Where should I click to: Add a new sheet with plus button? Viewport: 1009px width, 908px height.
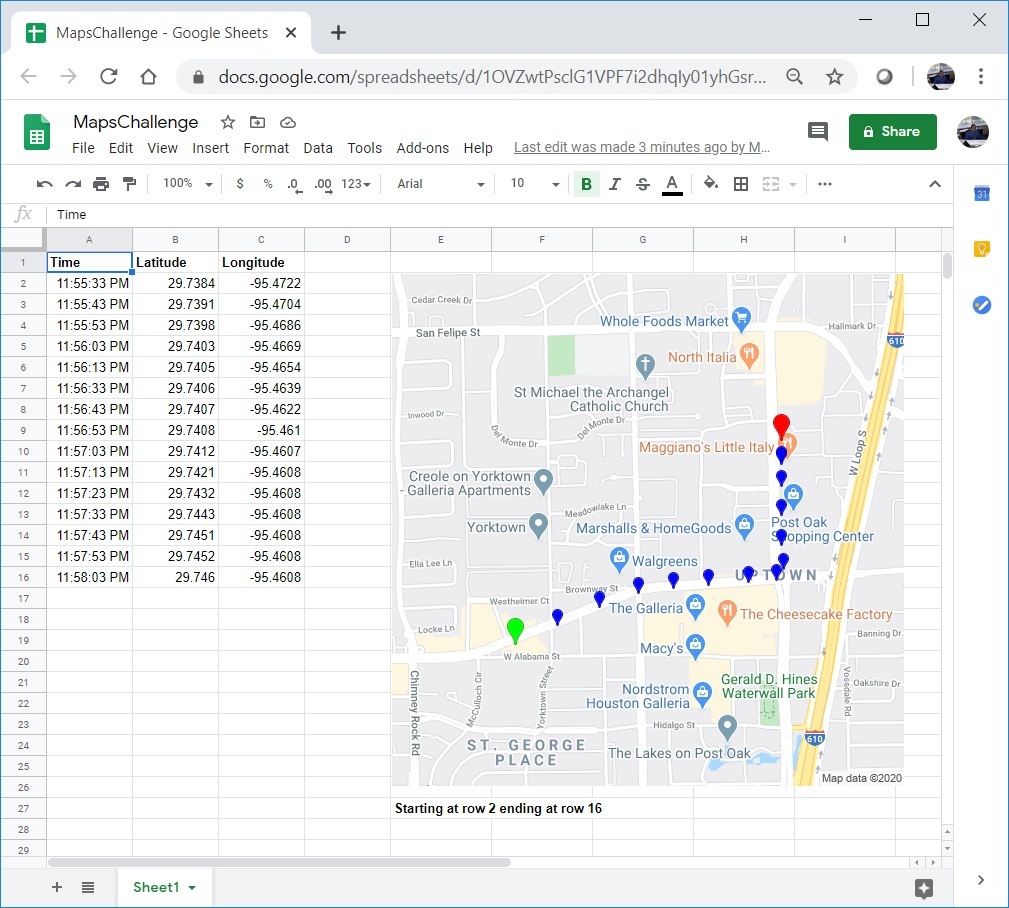click(57, 887)
